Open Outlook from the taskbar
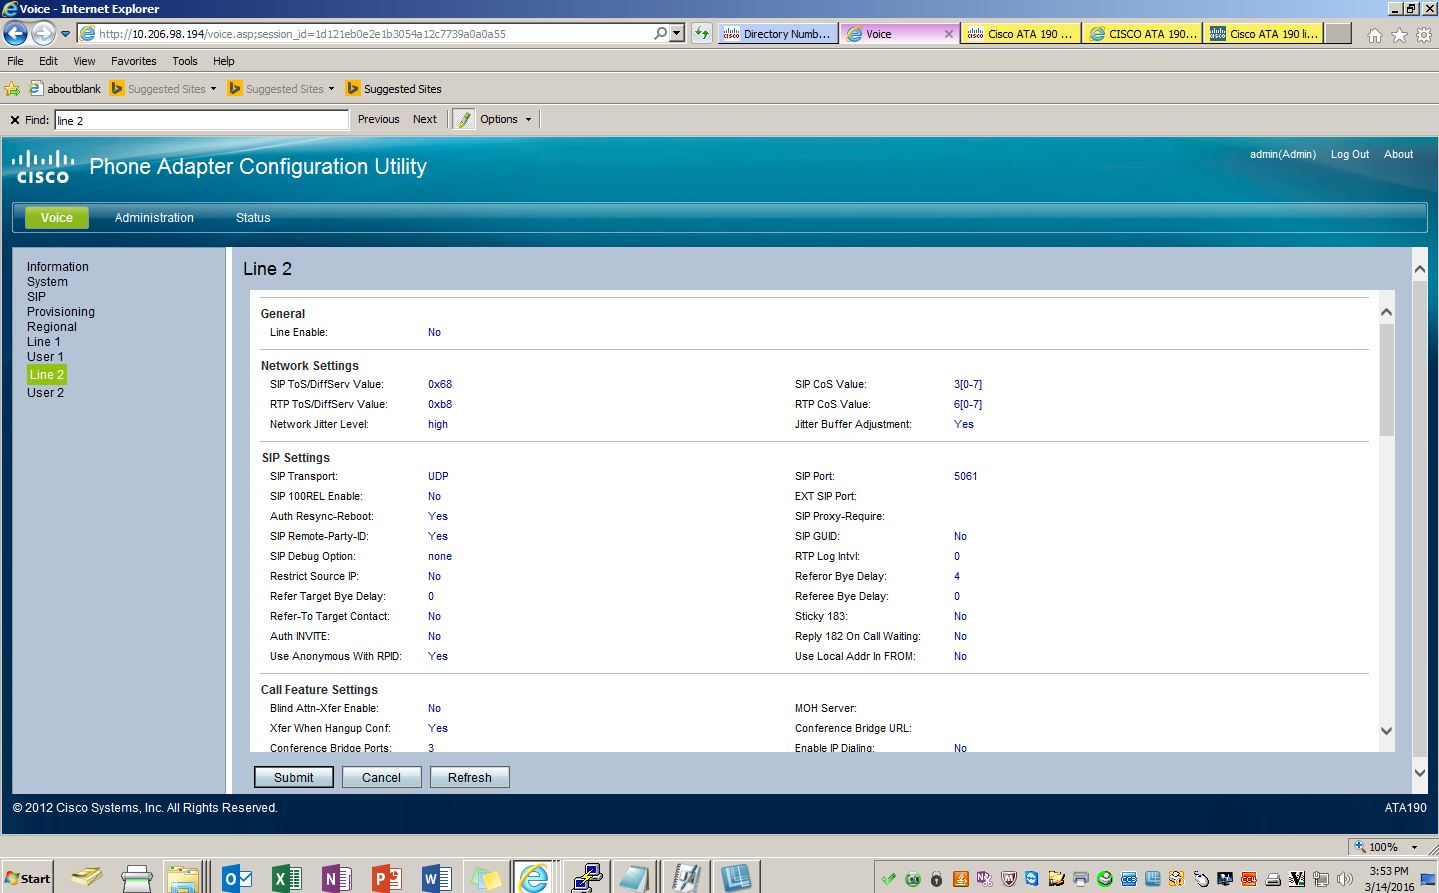The width and height of the screenshot is (1439, 893). pyautogui.click(x=237, y=878)
